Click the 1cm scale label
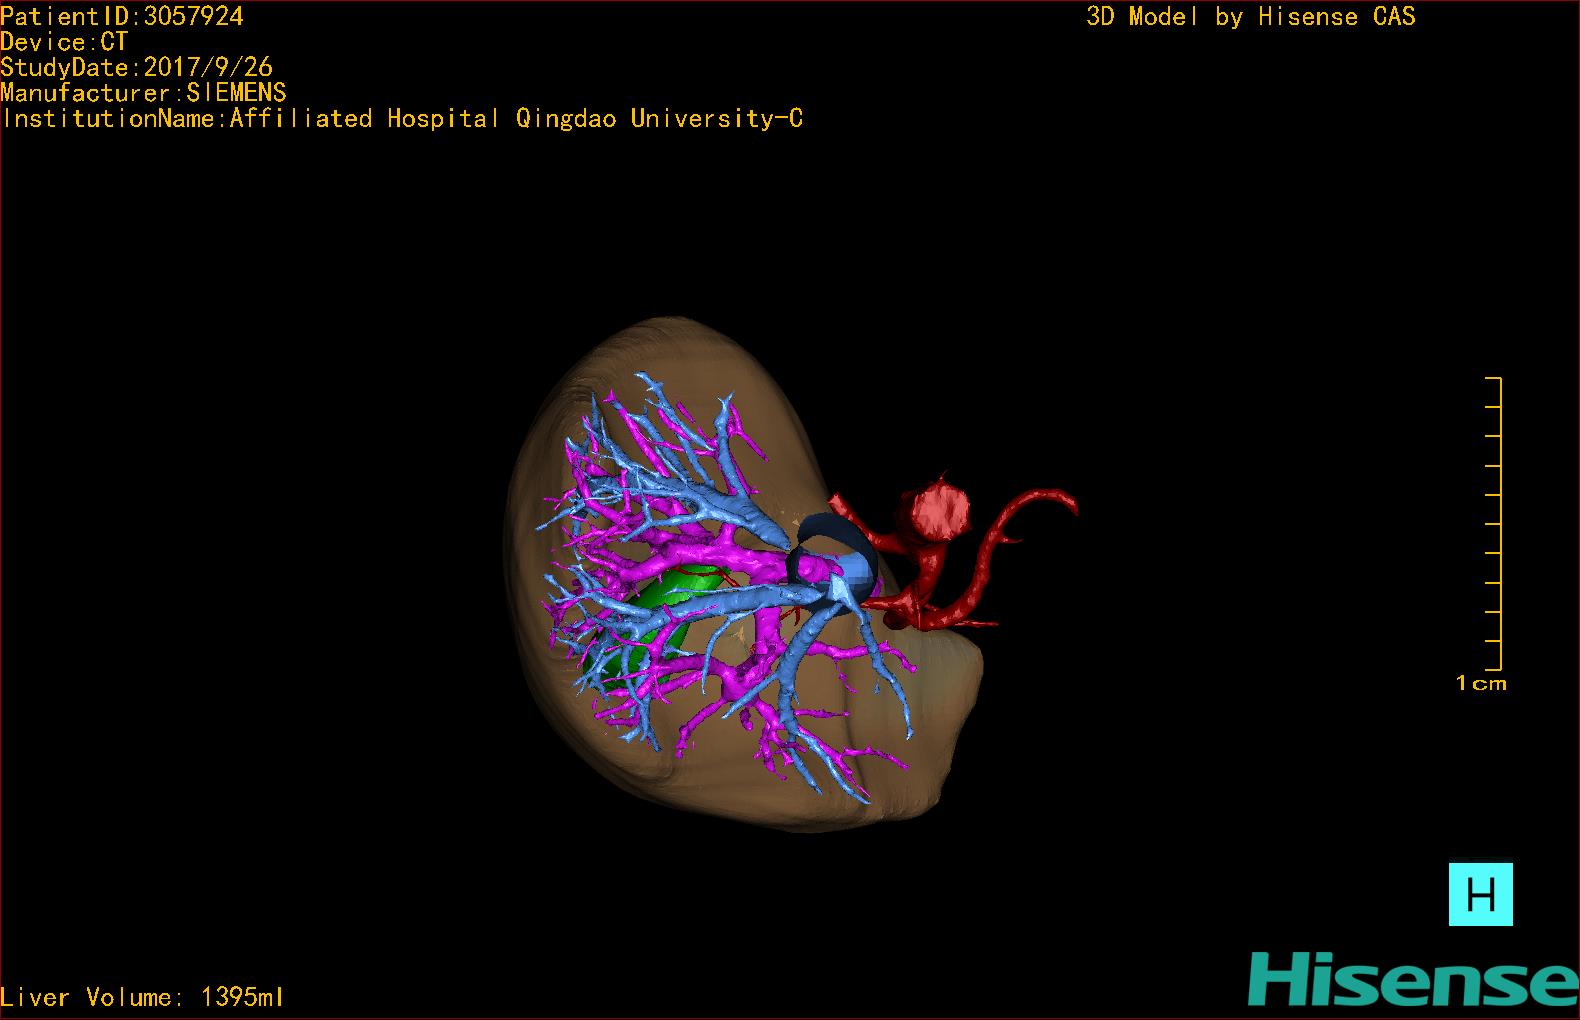 pyautogui.click(x=1481, y=684)
